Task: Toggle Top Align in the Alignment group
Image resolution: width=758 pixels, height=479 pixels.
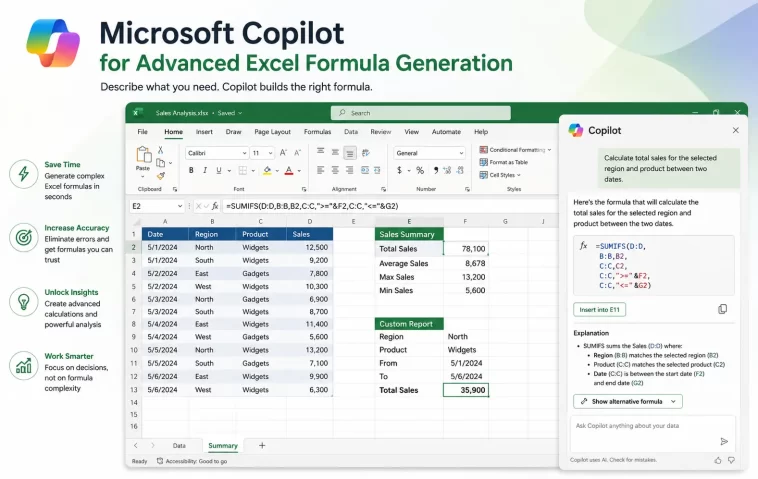Action: pos(321,151)
